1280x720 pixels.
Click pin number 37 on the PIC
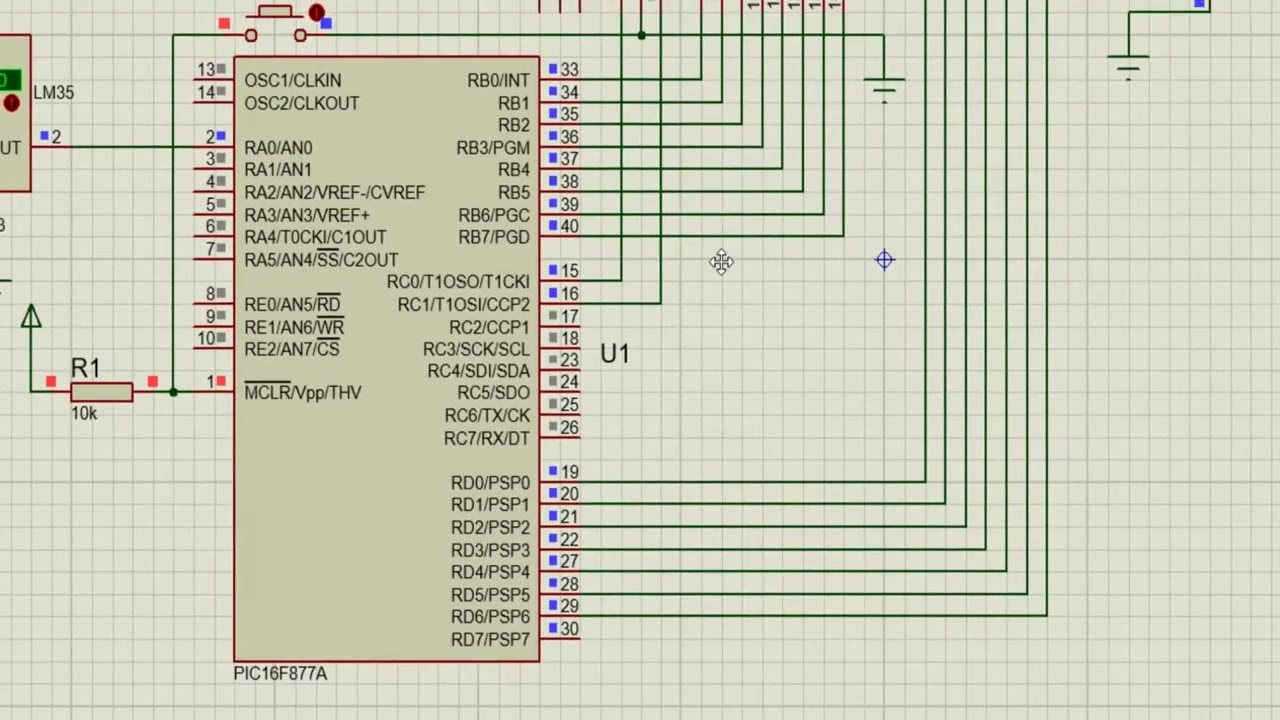coord(569,159)
